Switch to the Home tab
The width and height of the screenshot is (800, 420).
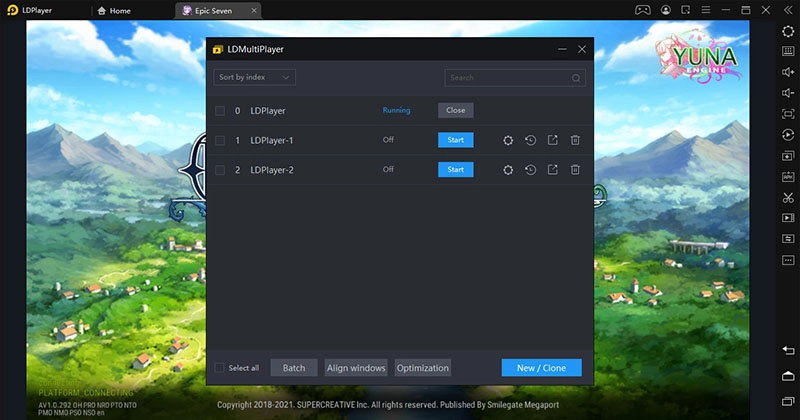pos(114,11)
